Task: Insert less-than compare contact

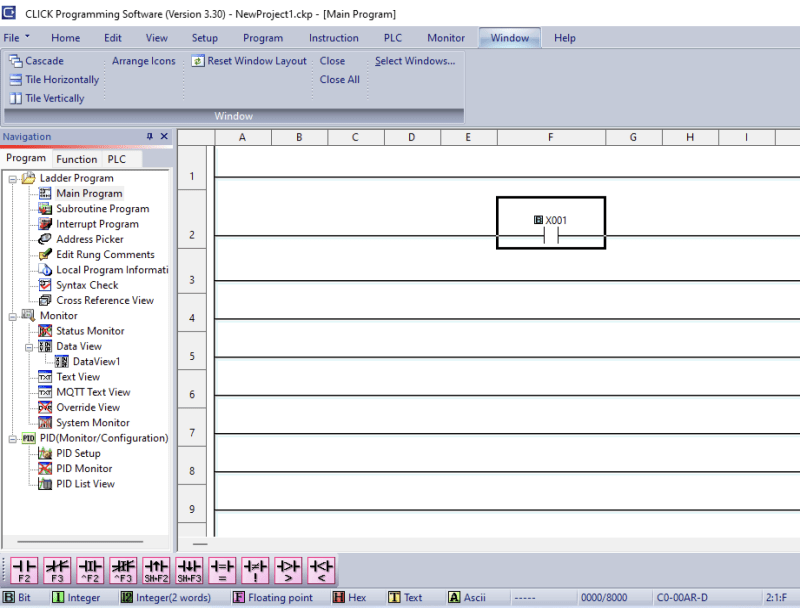Action: click(x=321, y=570)
